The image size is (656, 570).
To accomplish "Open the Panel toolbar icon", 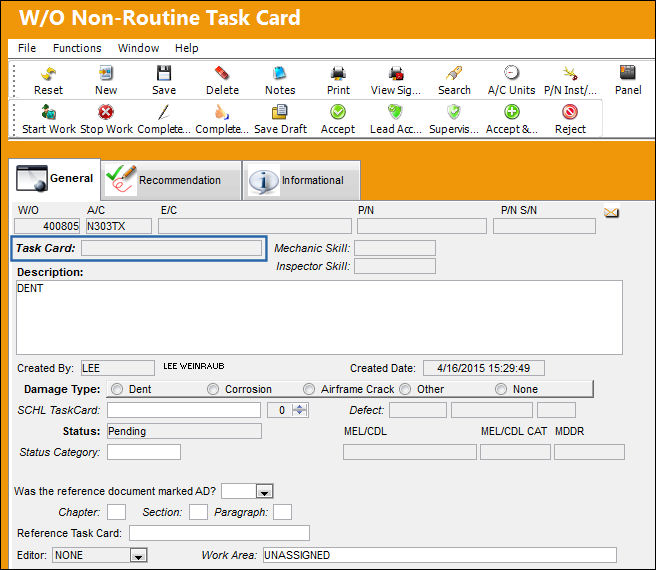I will pyautogui.click(x=628, y=73).
